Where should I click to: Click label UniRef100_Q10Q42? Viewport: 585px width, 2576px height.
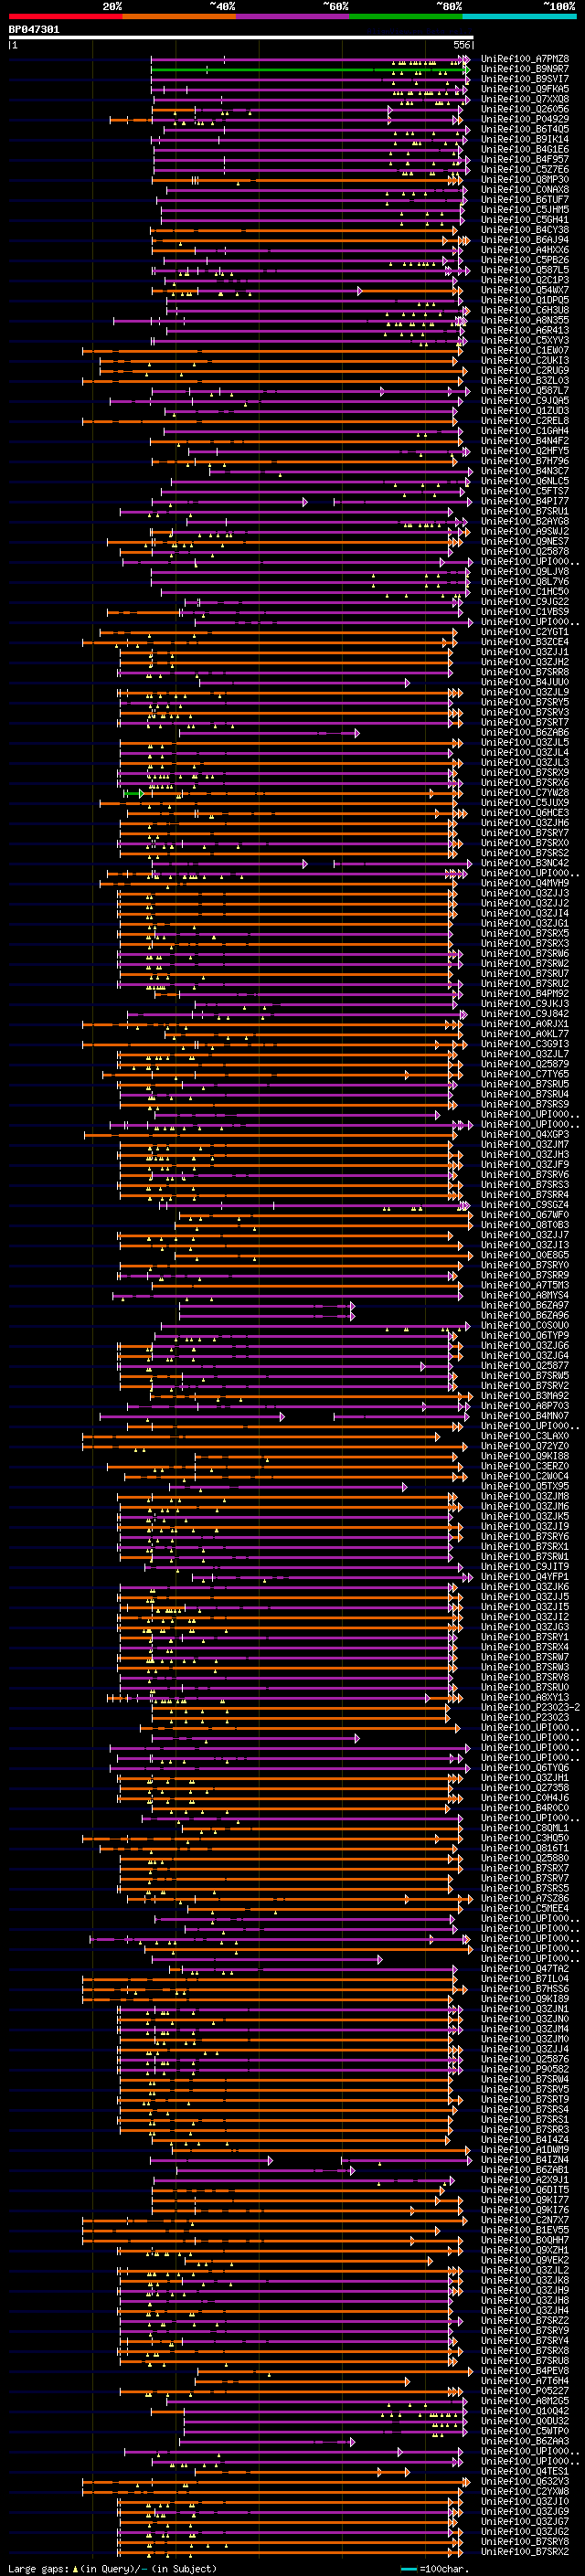(x=525, y=2410)
